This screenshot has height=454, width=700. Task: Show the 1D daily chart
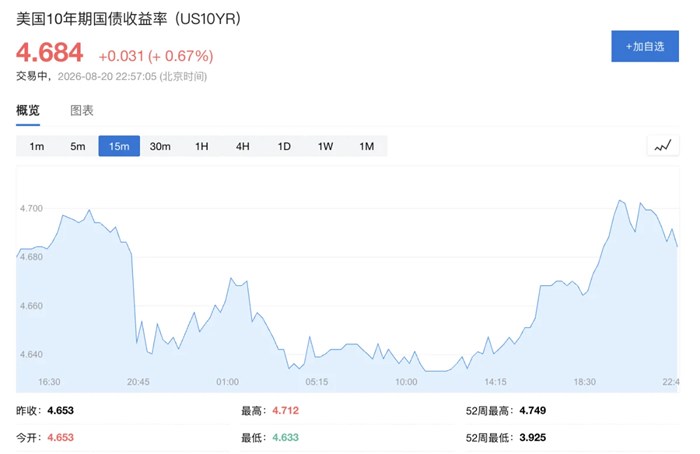pos(284,146)
